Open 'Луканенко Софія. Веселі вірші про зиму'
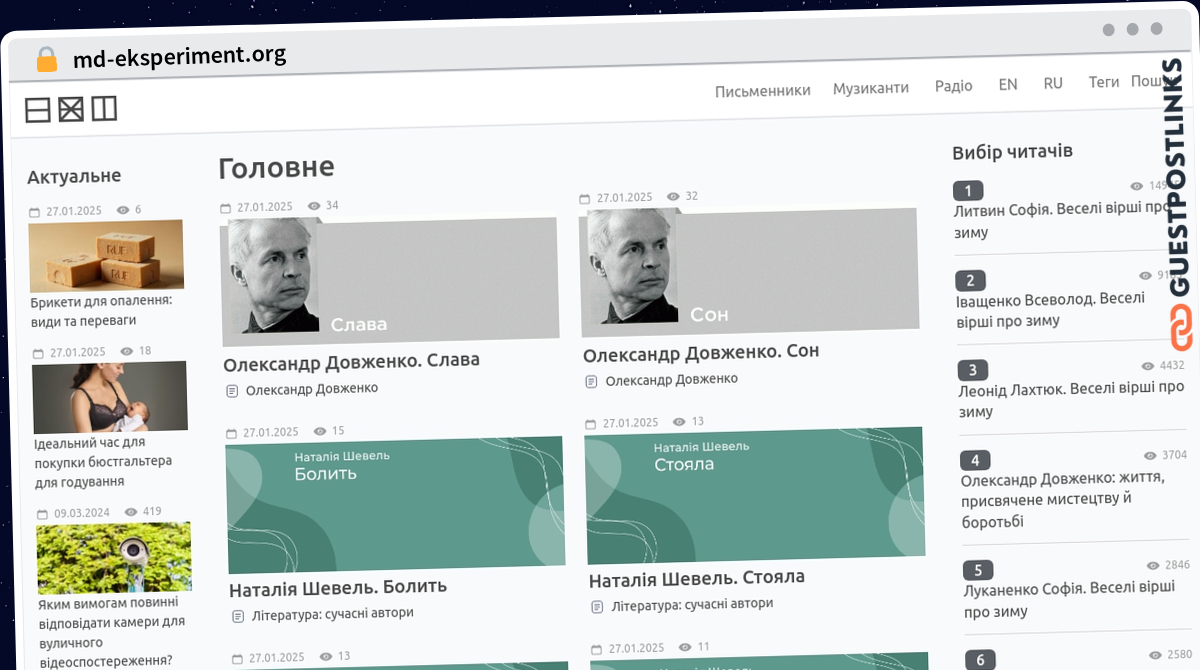1200x670 pixels. (x=1068, y=599)
